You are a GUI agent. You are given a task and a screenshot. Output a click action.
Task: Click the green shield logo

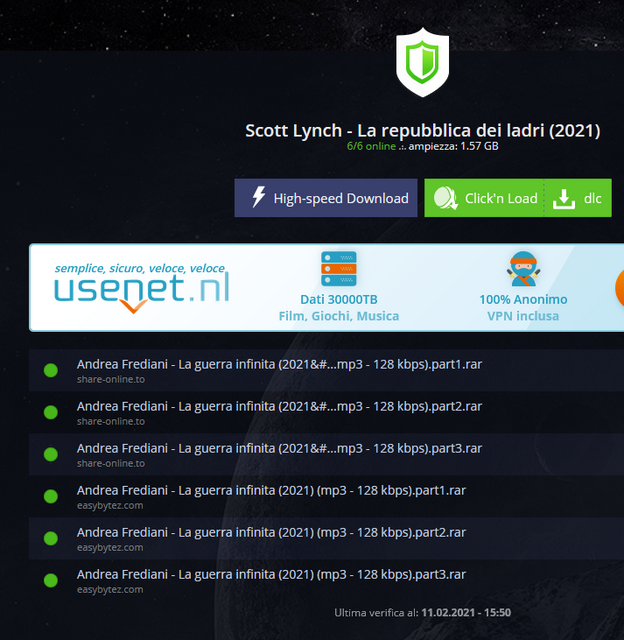pos(422,62)
